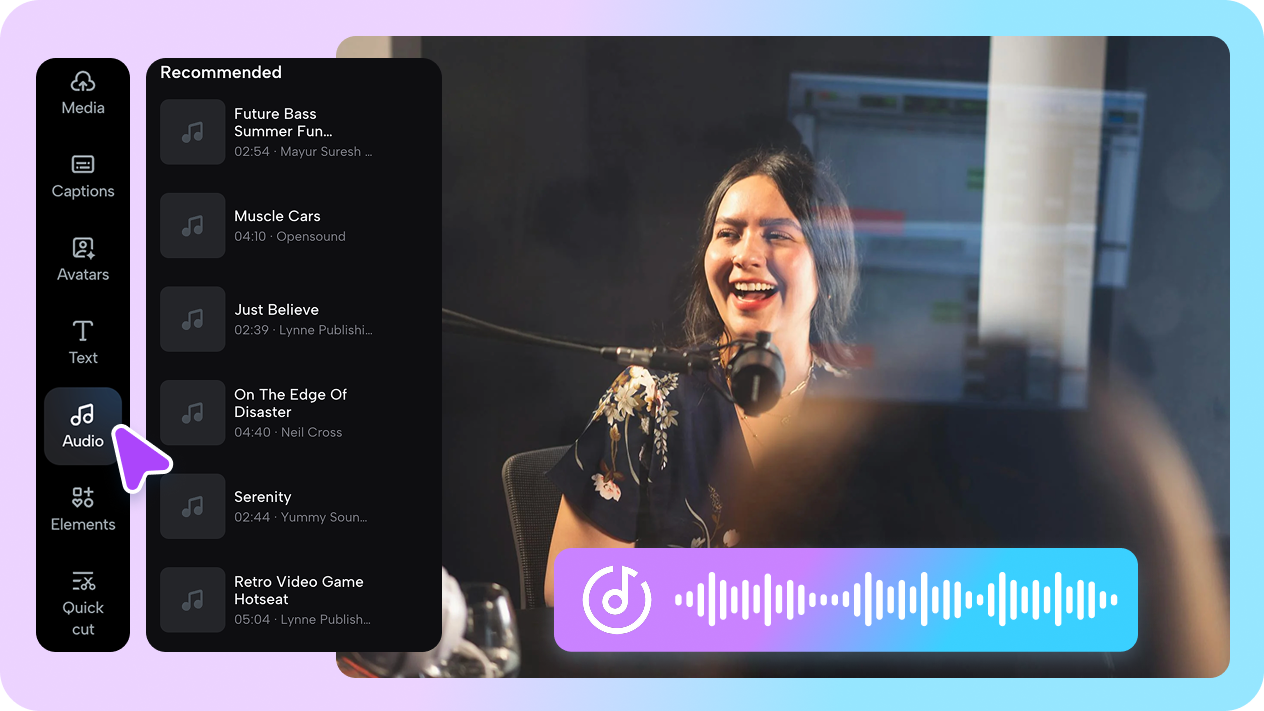
Task: Switch to the Quick cut tab label
Action: tap(83, 618)
